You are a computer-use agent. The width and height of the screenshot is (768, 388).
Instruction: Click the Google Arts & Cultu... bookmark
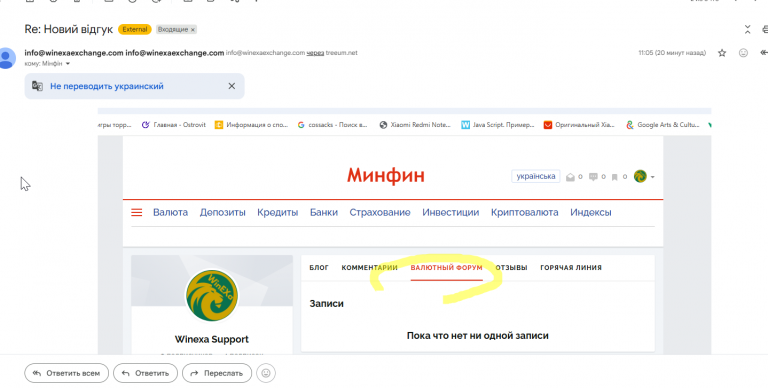tap(663, 125)
